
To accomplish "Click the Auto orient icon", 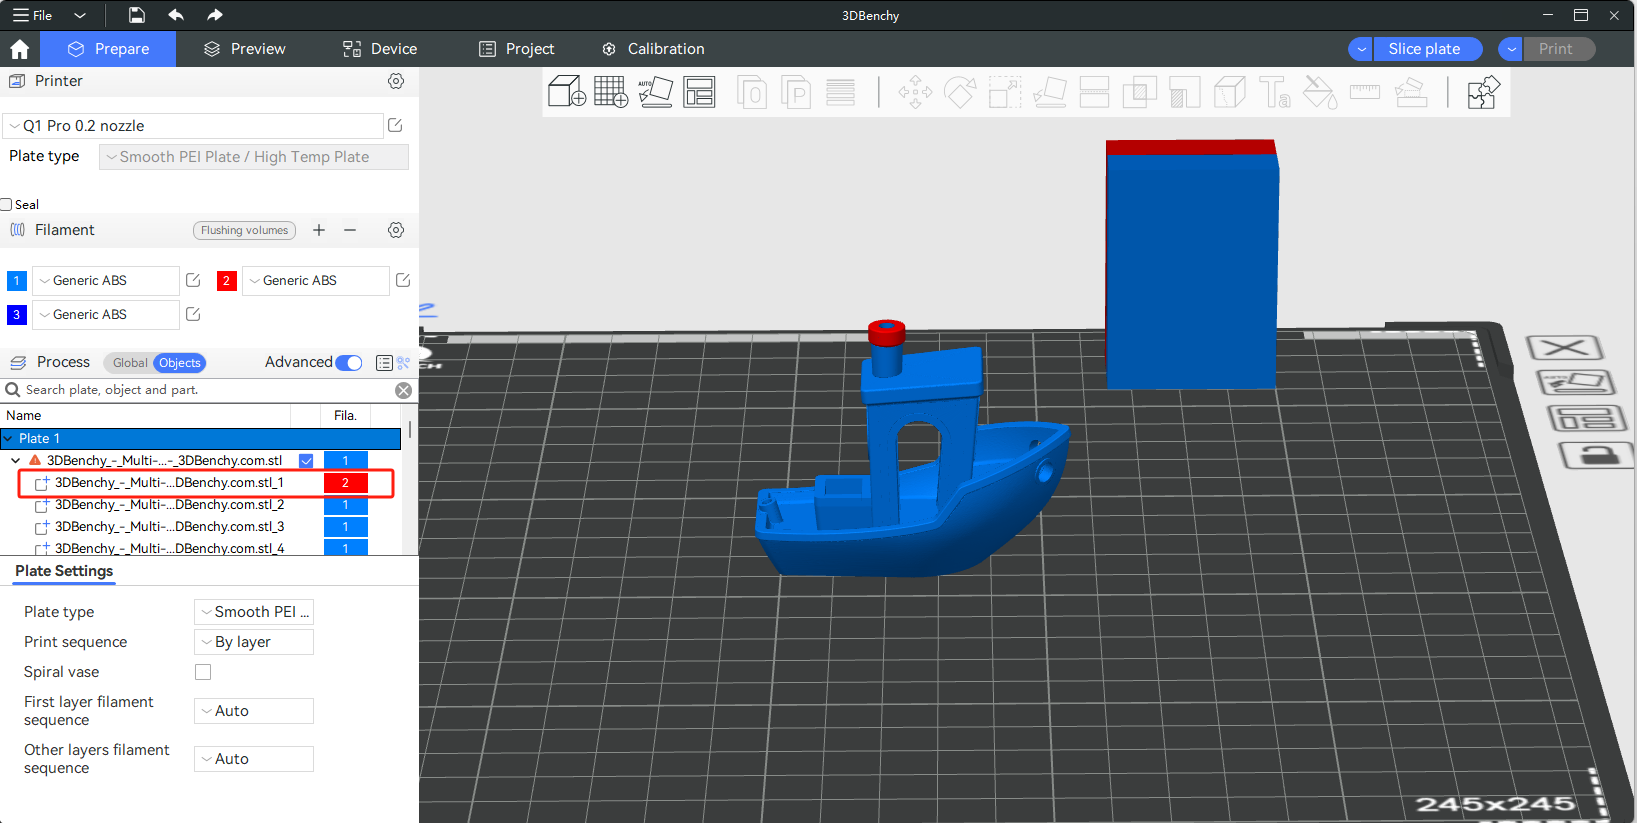I will pyautogui.click(x=655, y=92).
